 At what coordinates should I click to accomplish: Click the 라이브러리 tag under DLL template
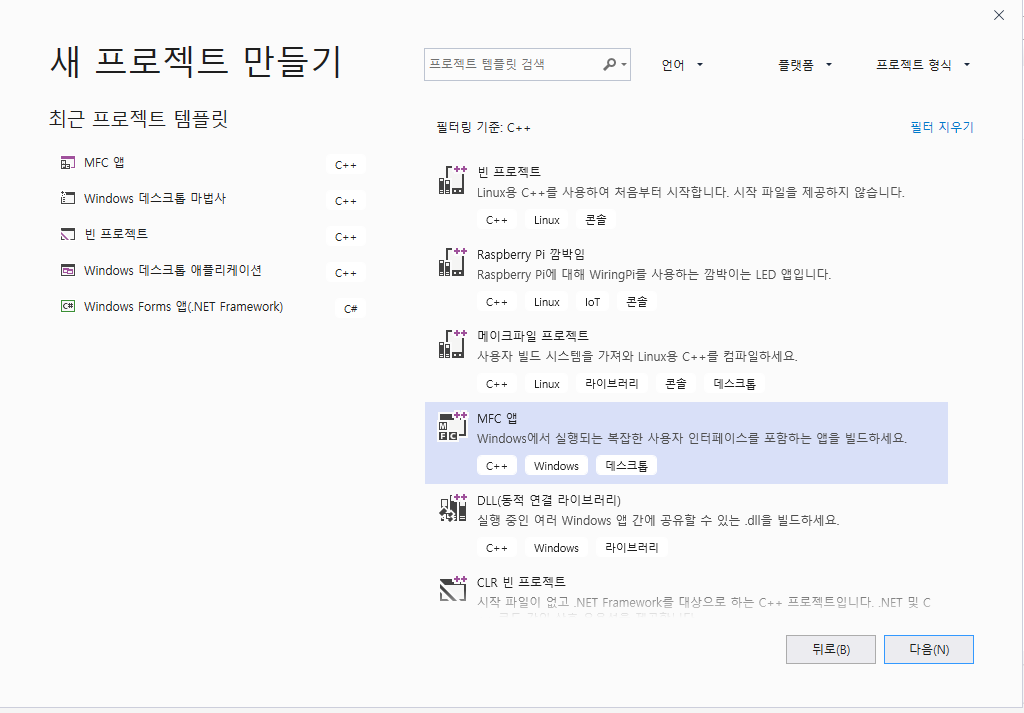632,548
